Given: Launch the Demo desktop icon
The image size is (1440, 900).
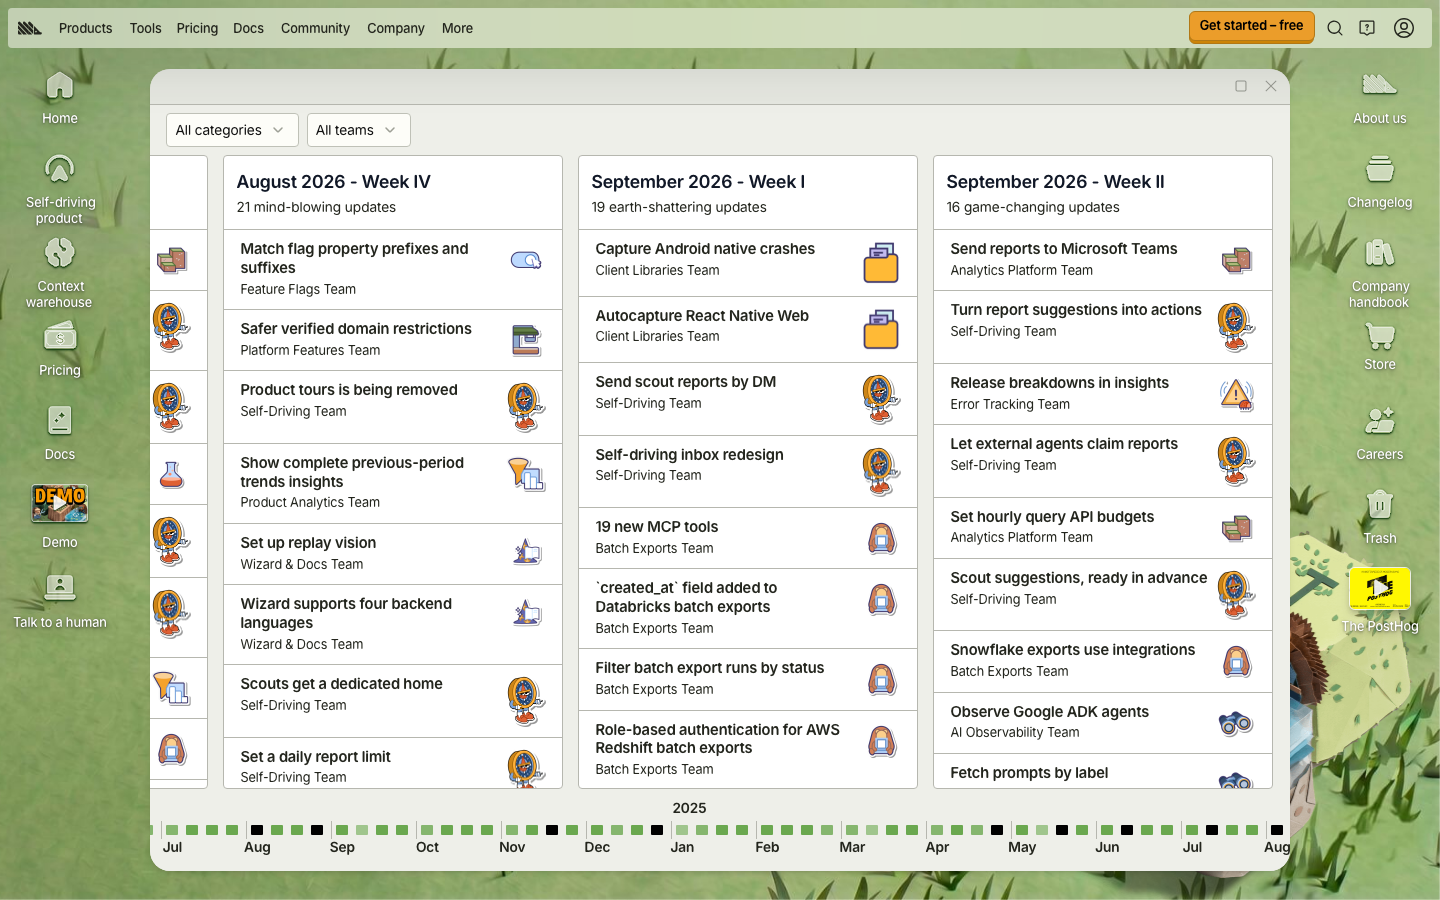Looking at the screenshot, I should point(60,517).
